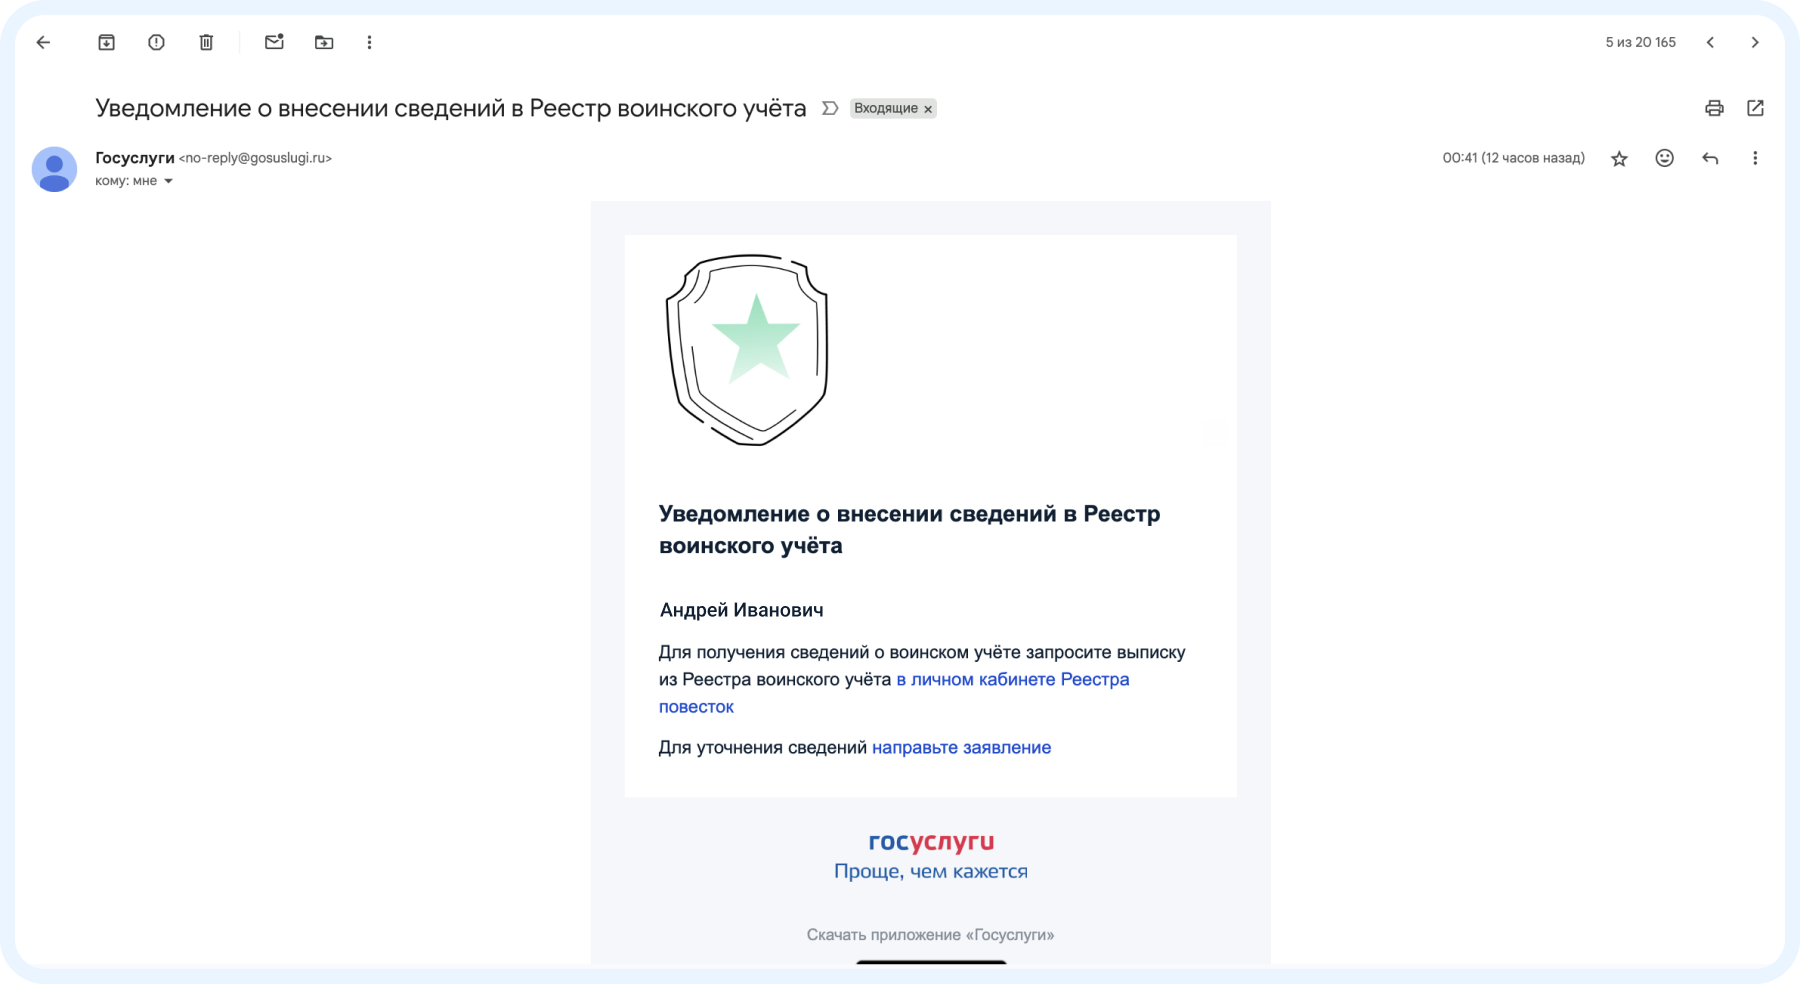This screenshot has width=1800, height=984.
Task: Click bold notification heading in email body
Action: 909,529
